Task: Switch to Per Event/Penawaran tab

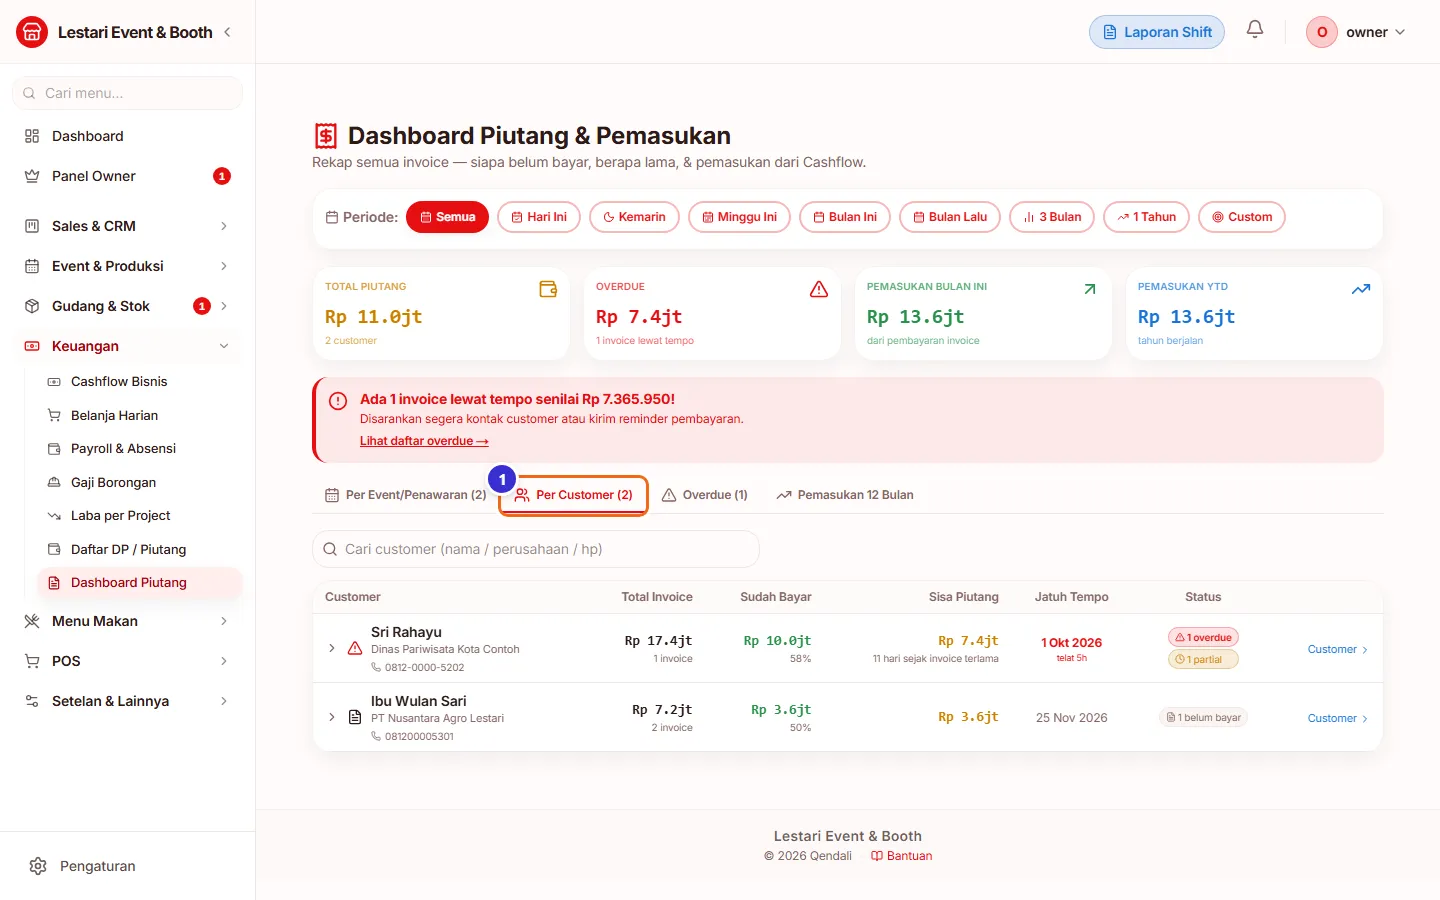Action: coord(406,495)
